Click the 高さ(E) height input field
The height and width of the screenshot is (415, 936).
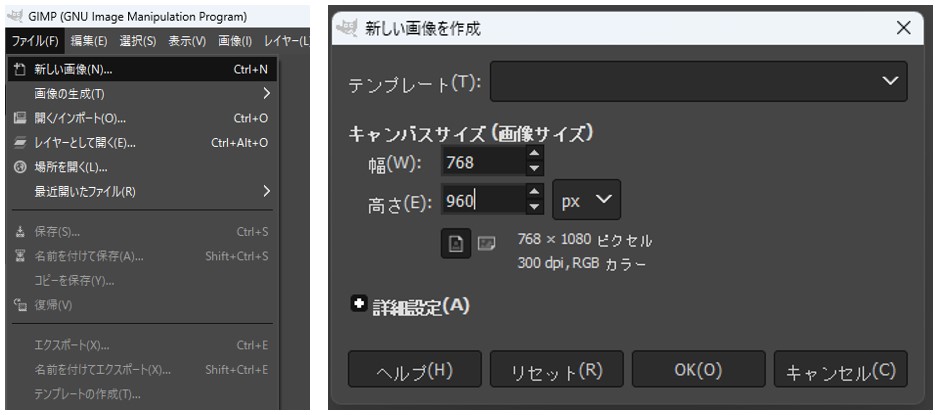click(484, 199)
